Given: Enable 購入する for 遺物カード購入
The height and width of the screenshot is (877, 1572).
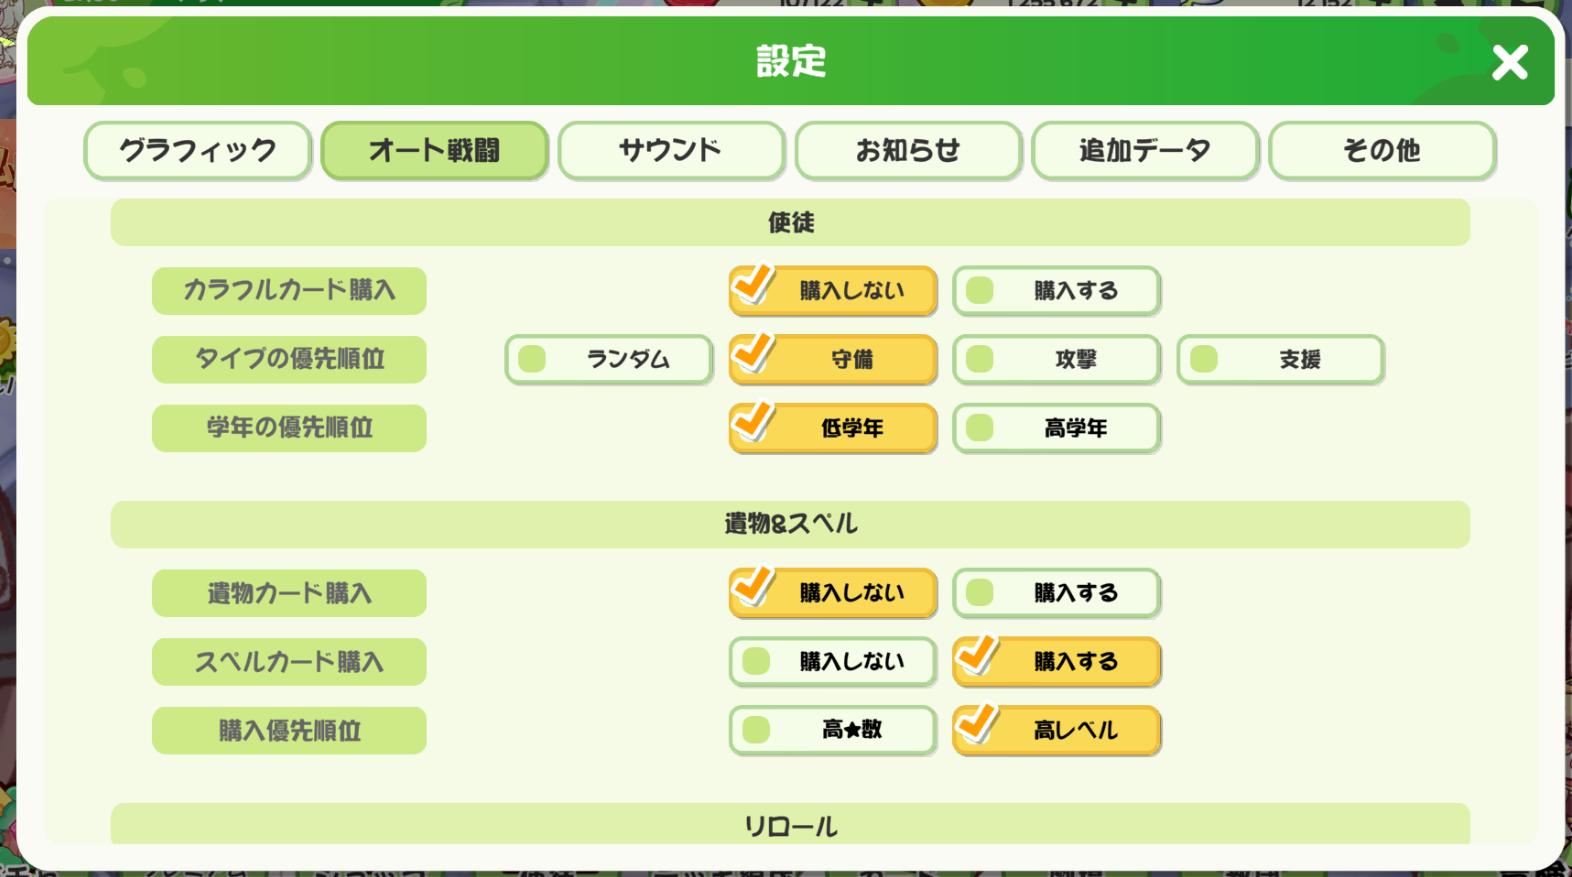Looking at the screenshot, I should (1056, 593).
